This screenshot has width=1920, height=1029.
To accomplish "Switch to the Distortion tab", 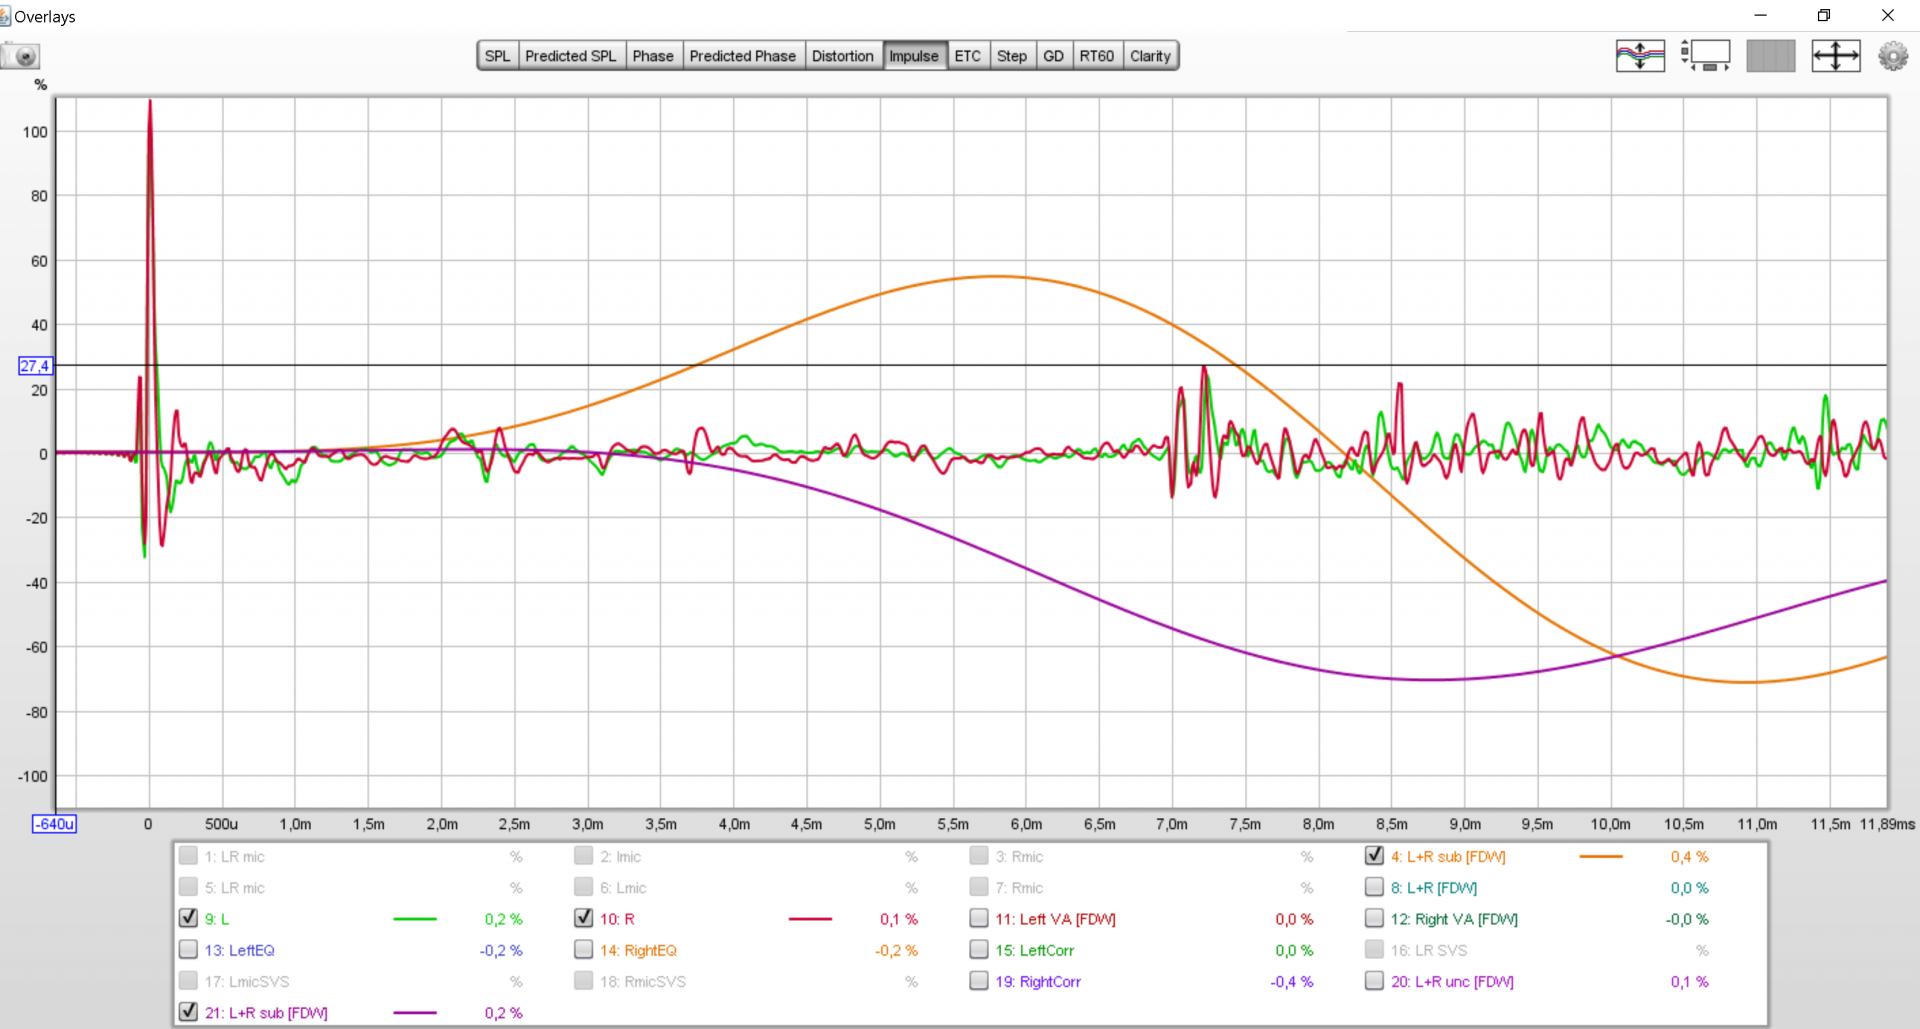I will (842, 56).
